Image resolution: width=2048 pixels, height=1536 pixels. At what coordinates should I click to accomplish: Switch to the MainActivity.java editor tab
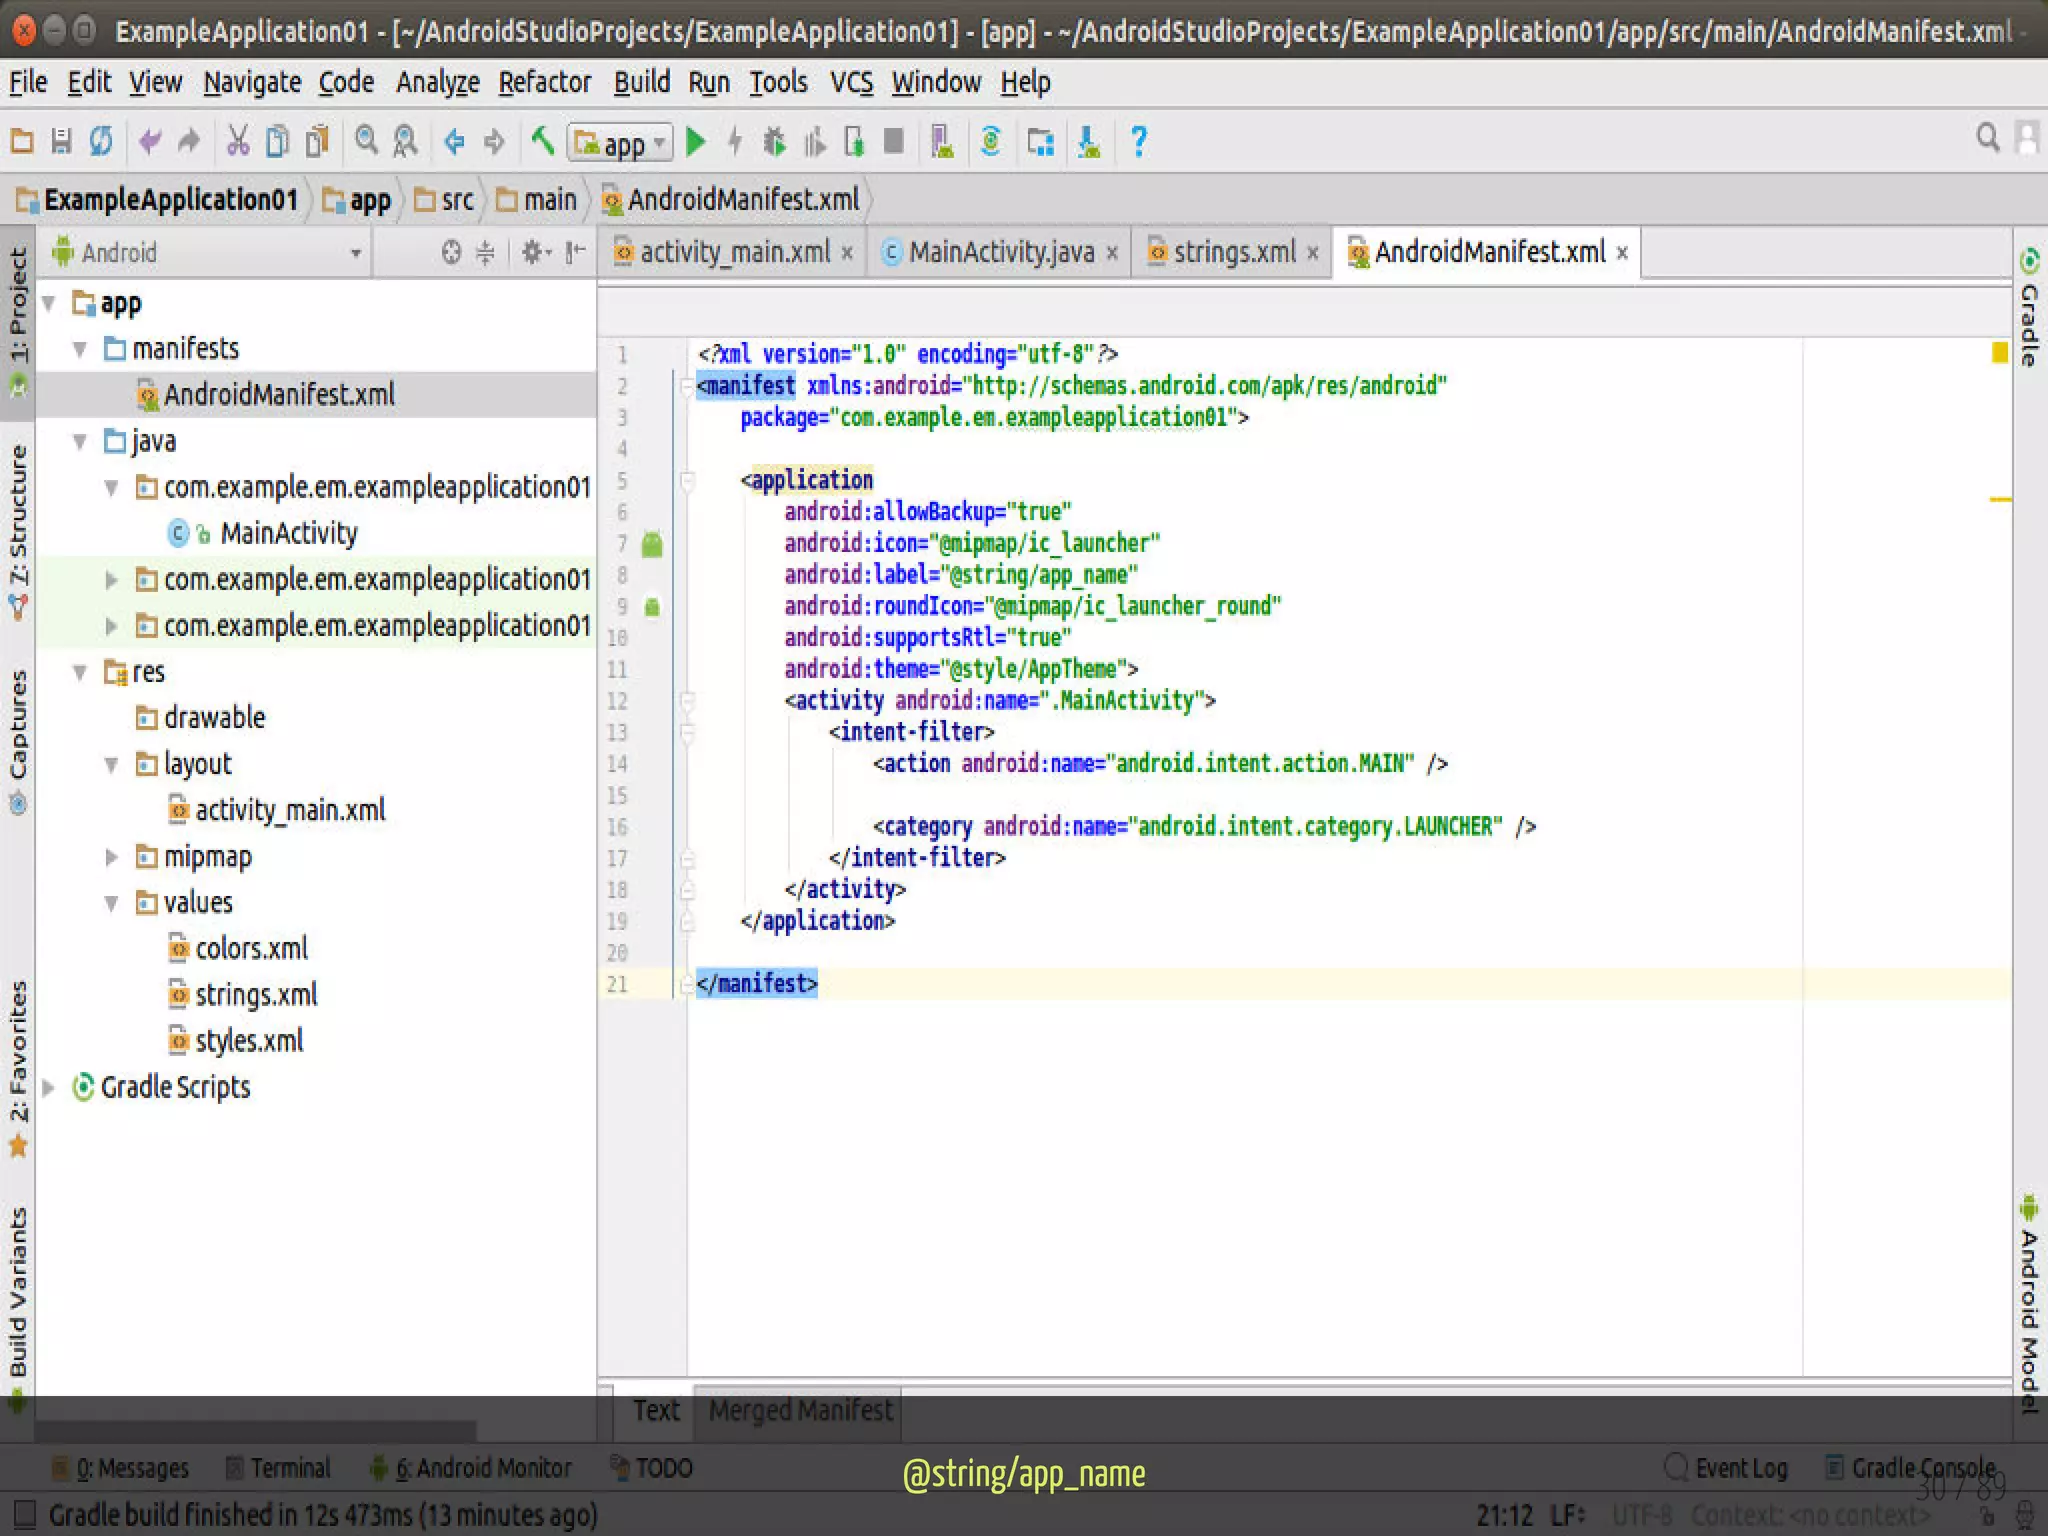tap(1000, 252)
